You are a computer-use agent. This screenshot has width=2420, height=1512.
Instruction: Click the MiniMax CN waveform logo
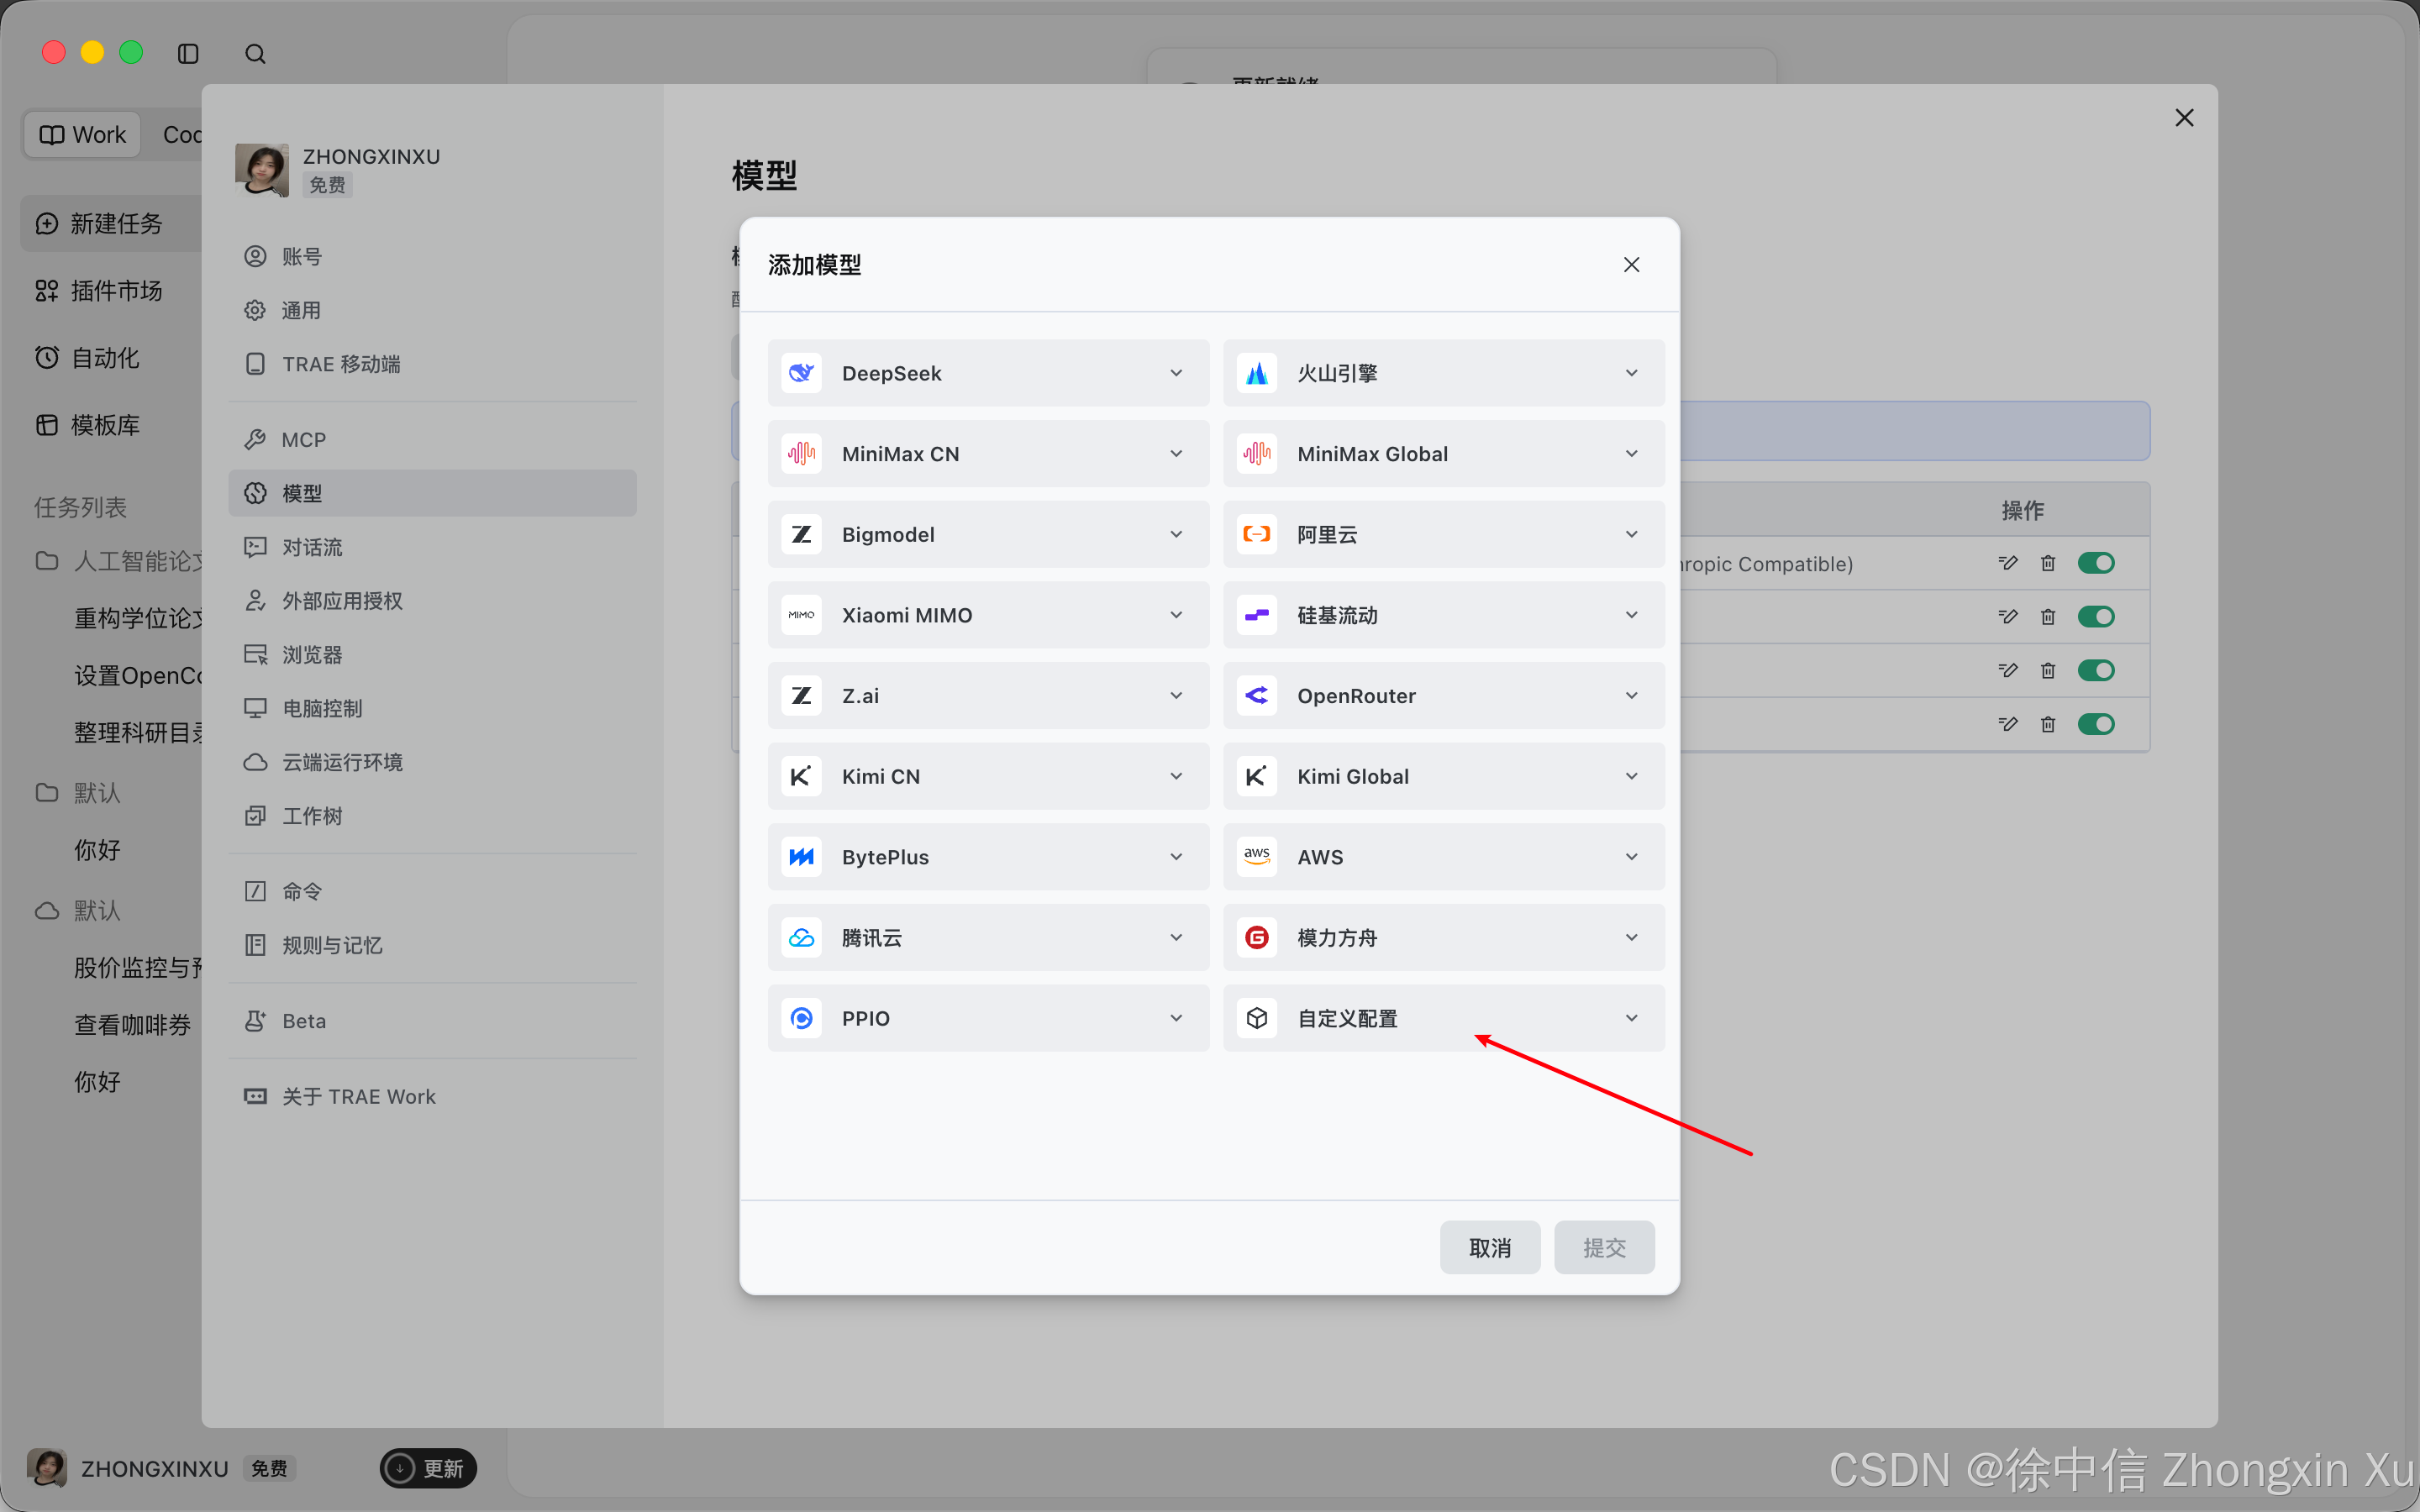tap(802, 454)
